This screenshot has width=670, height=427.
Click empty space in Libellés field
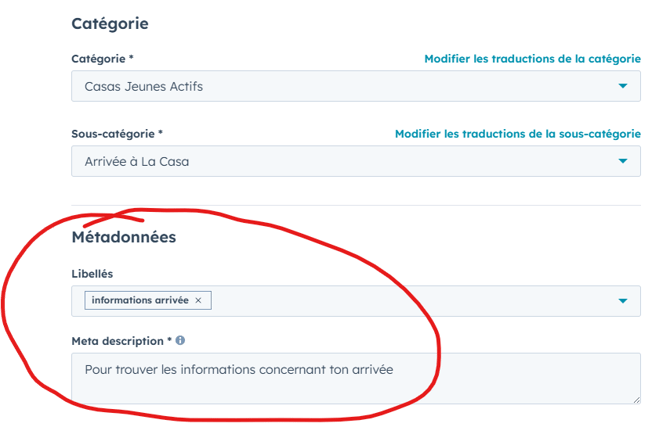click(400, 300)
